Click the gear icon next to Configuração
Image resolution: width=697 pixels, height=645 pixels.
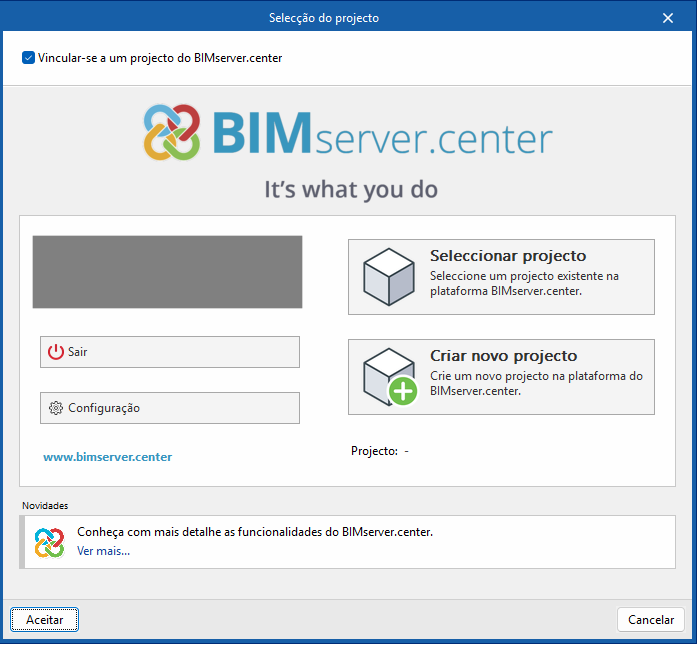click(x=56, y=408)
